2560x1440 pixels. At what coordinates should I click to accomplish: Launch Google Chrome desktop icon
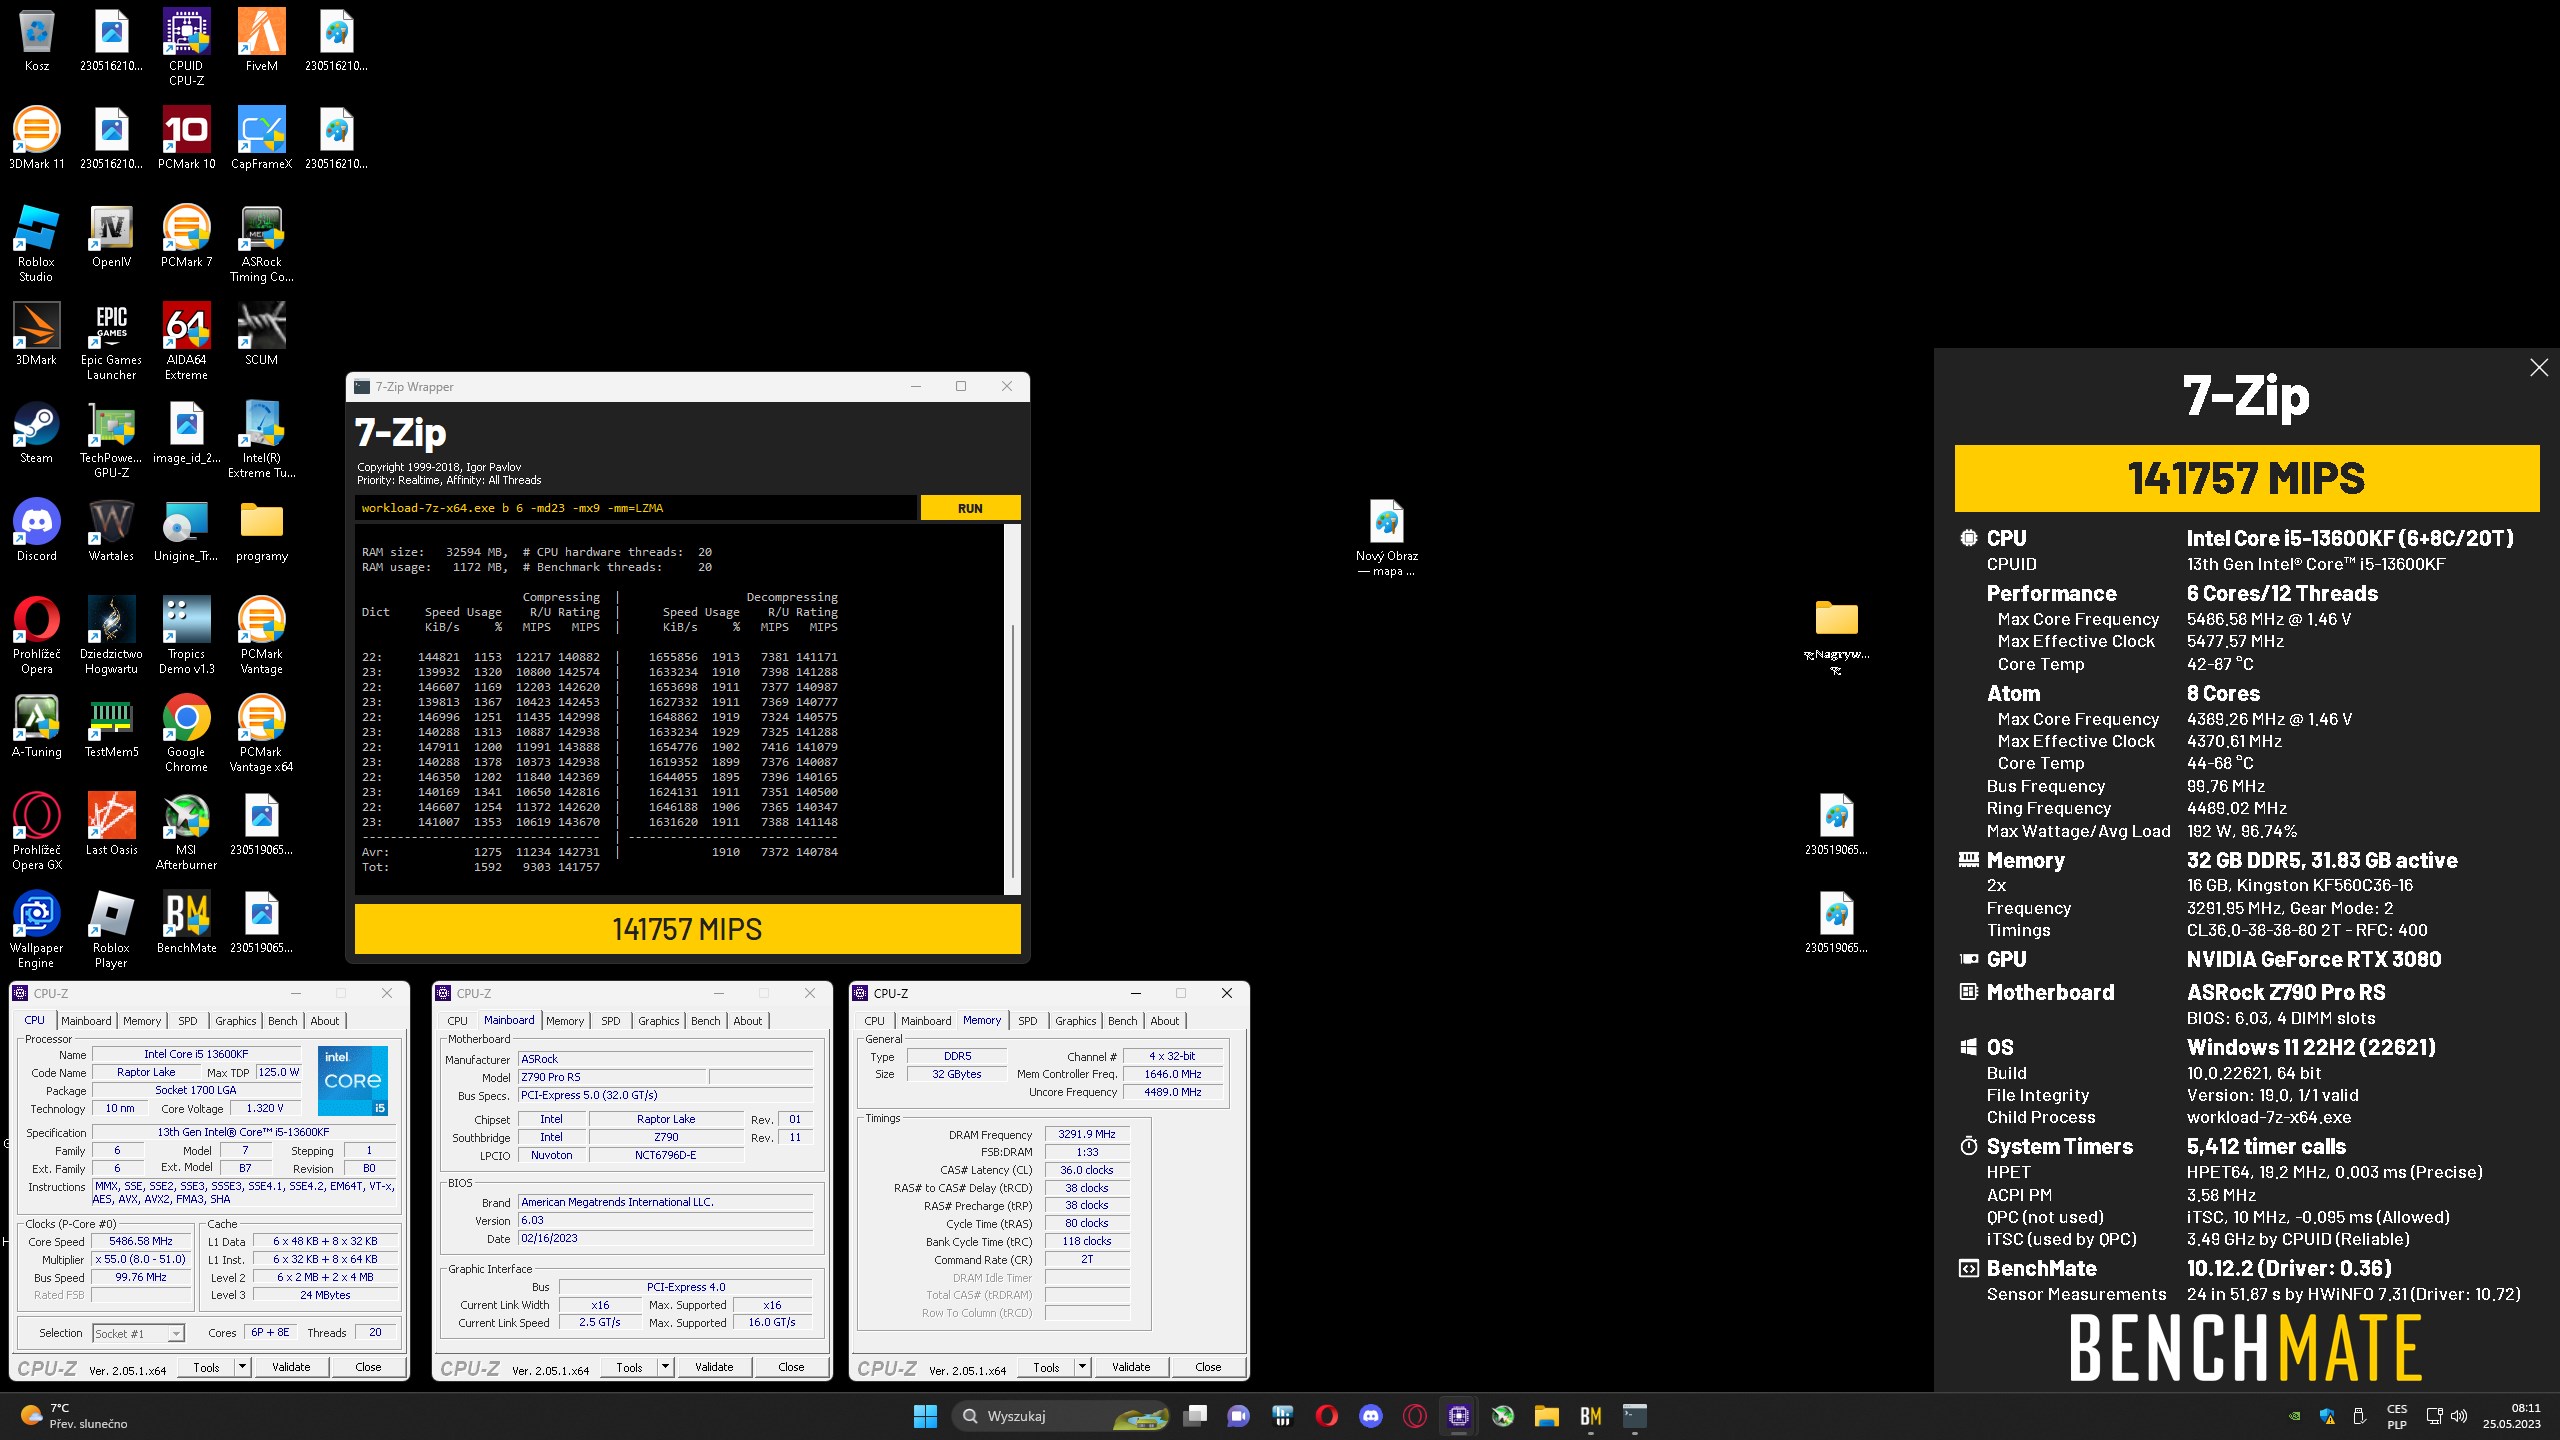186,733
